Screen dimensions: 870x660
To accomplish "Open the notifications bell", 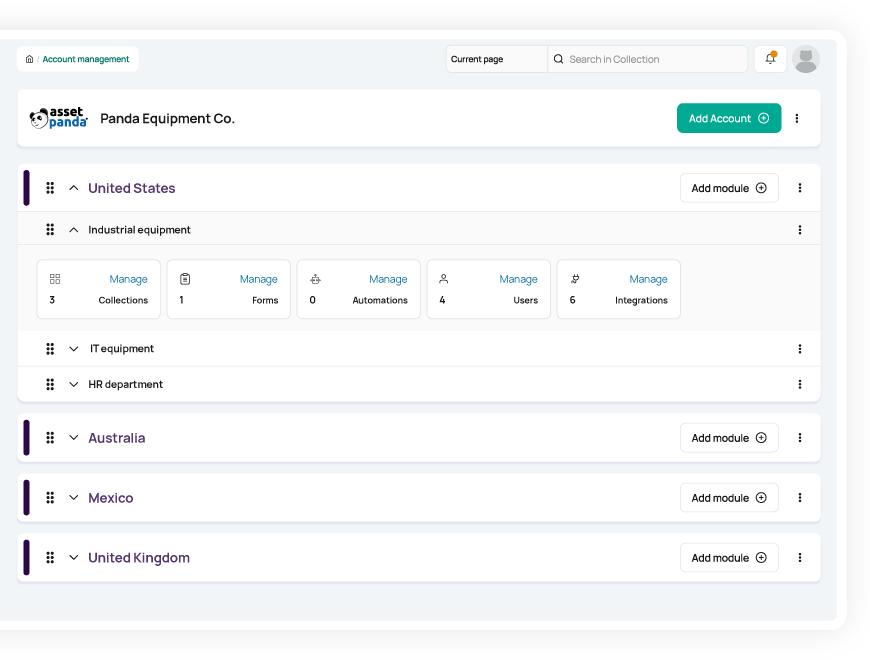I will coord(770,59).
